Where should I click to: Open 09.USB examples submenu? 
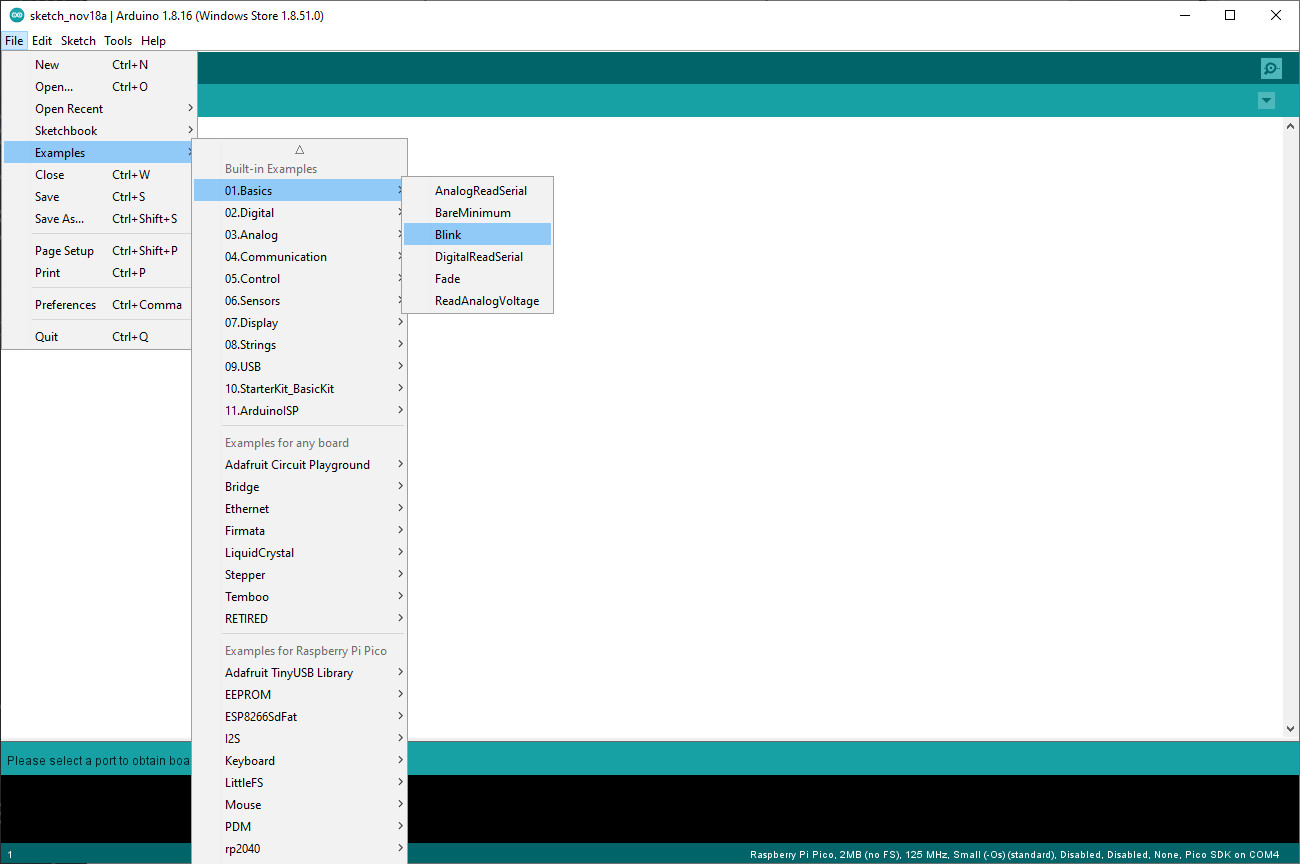(x=299, y=366)
